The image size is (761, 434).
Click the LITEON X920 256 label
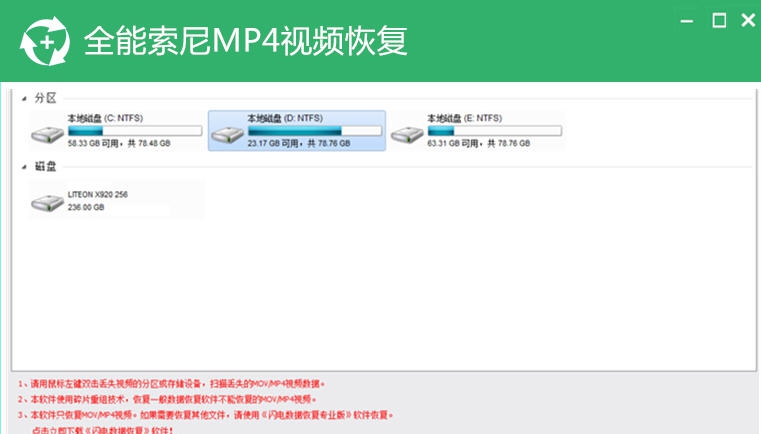point(98,194)
